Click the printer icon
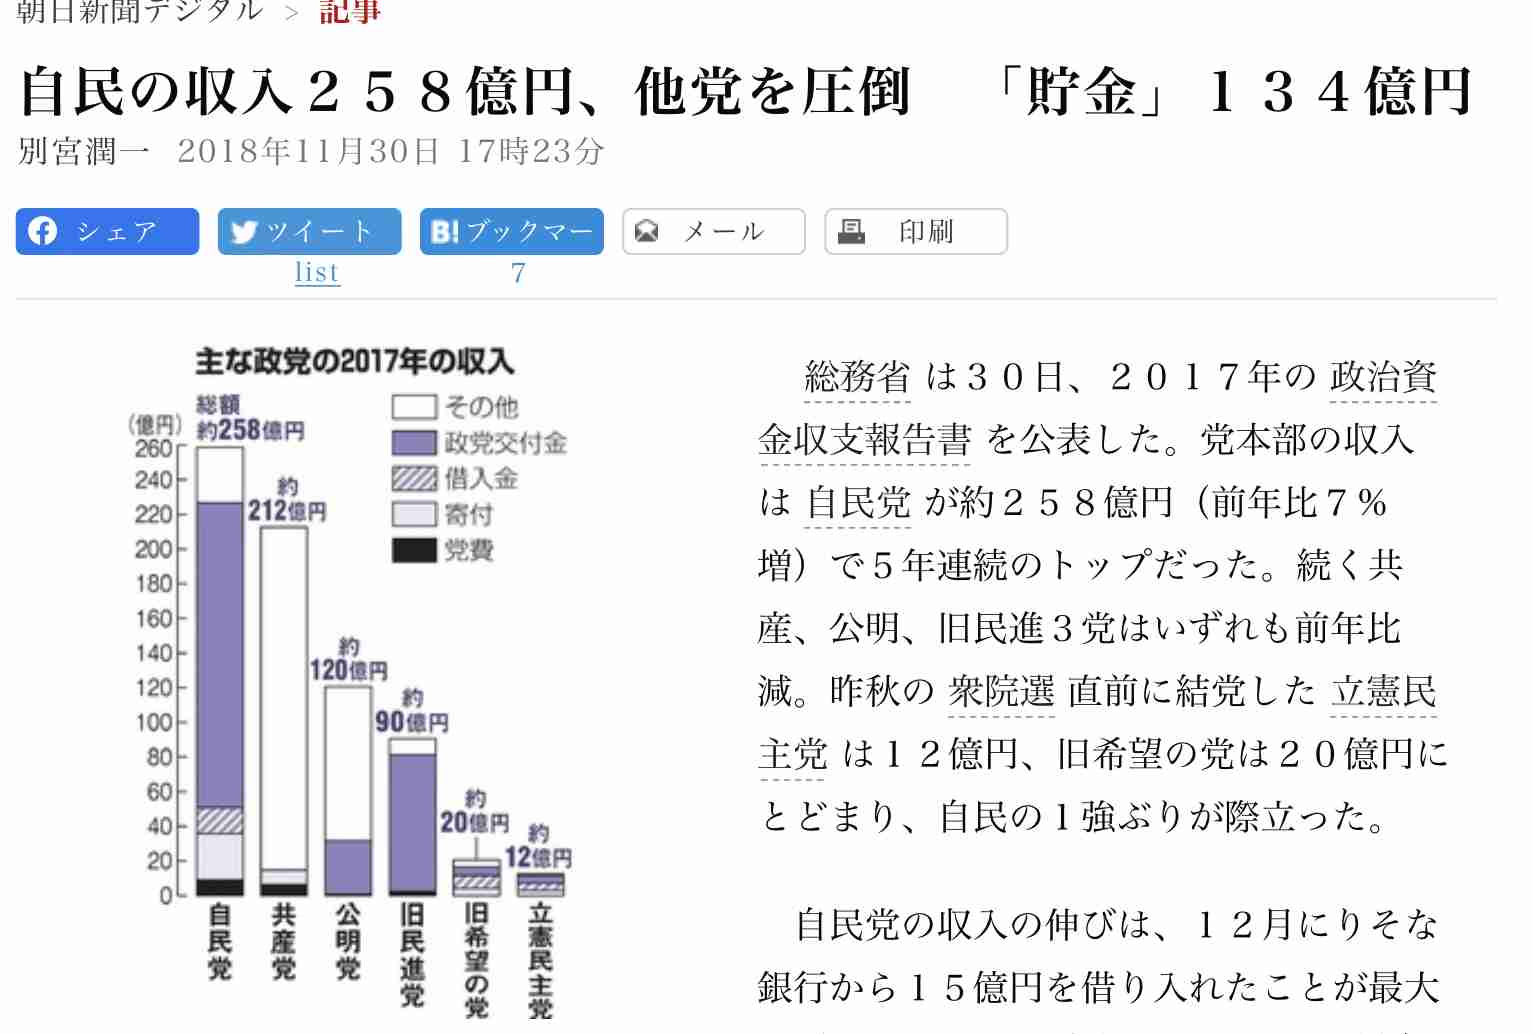 click(851, 232)
